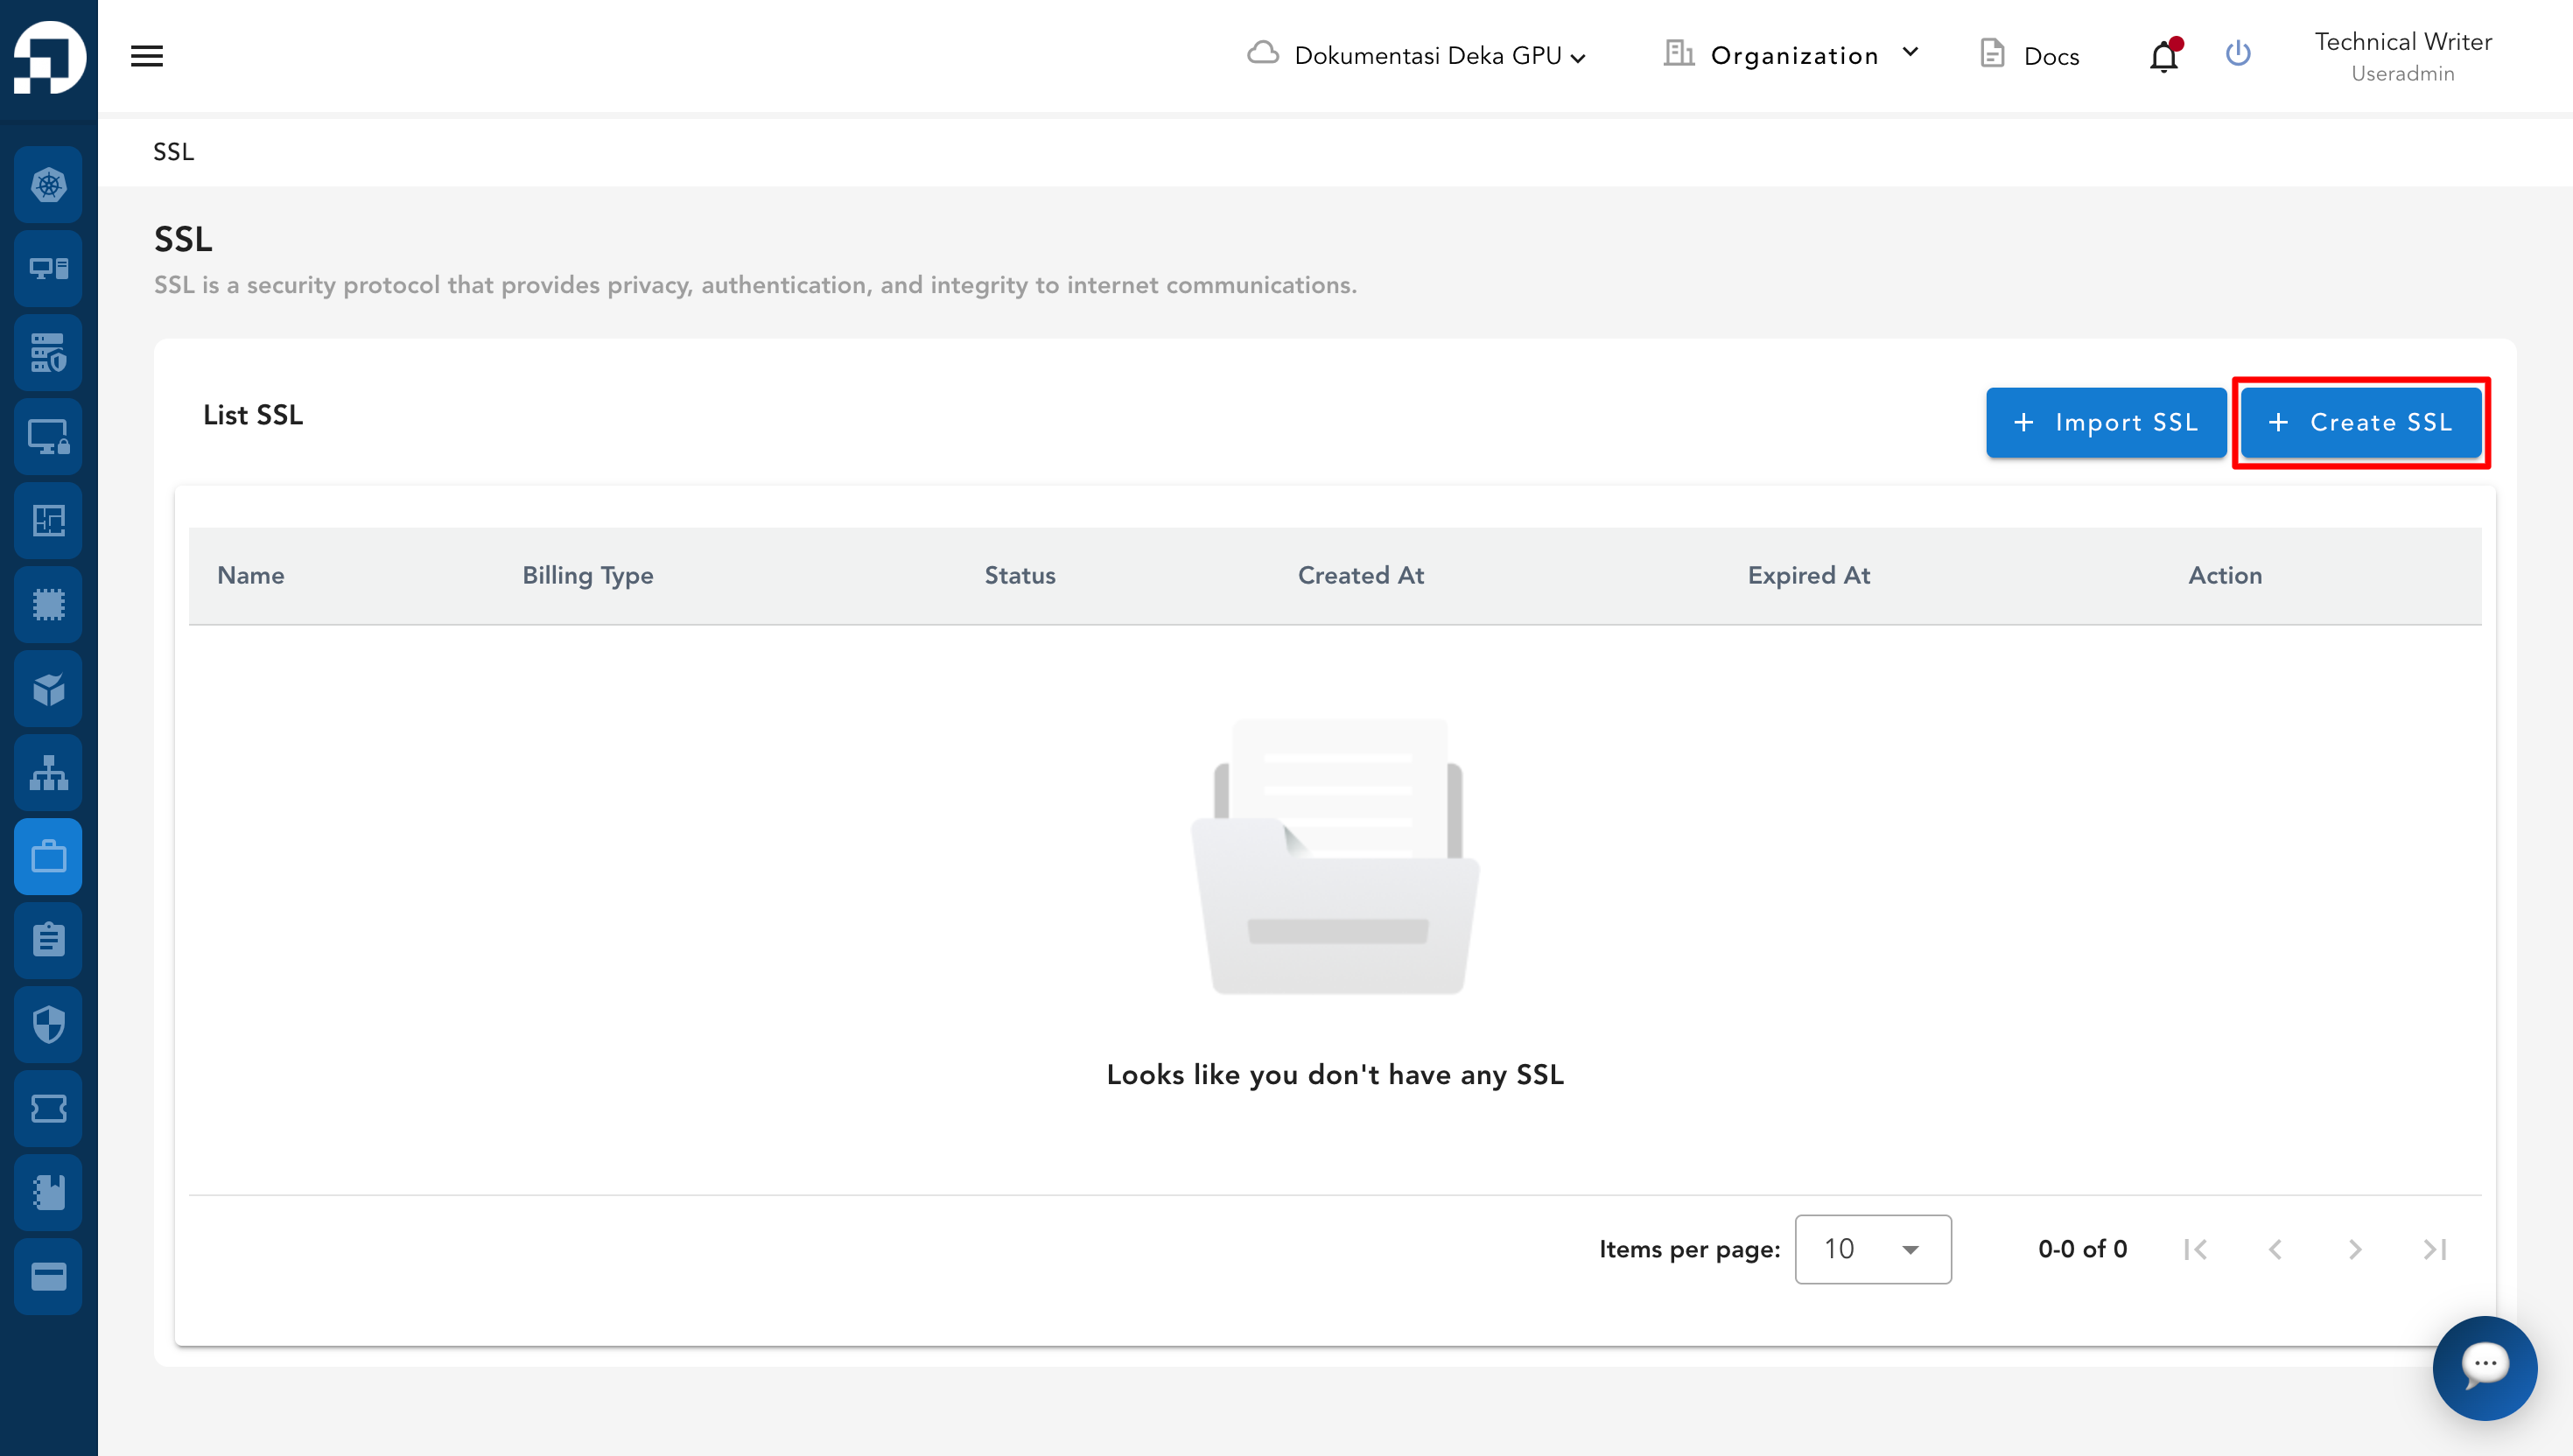Viewport: 2573px width, 1456px height.
Task: Click the Expired At column header
Action: 1808,575
